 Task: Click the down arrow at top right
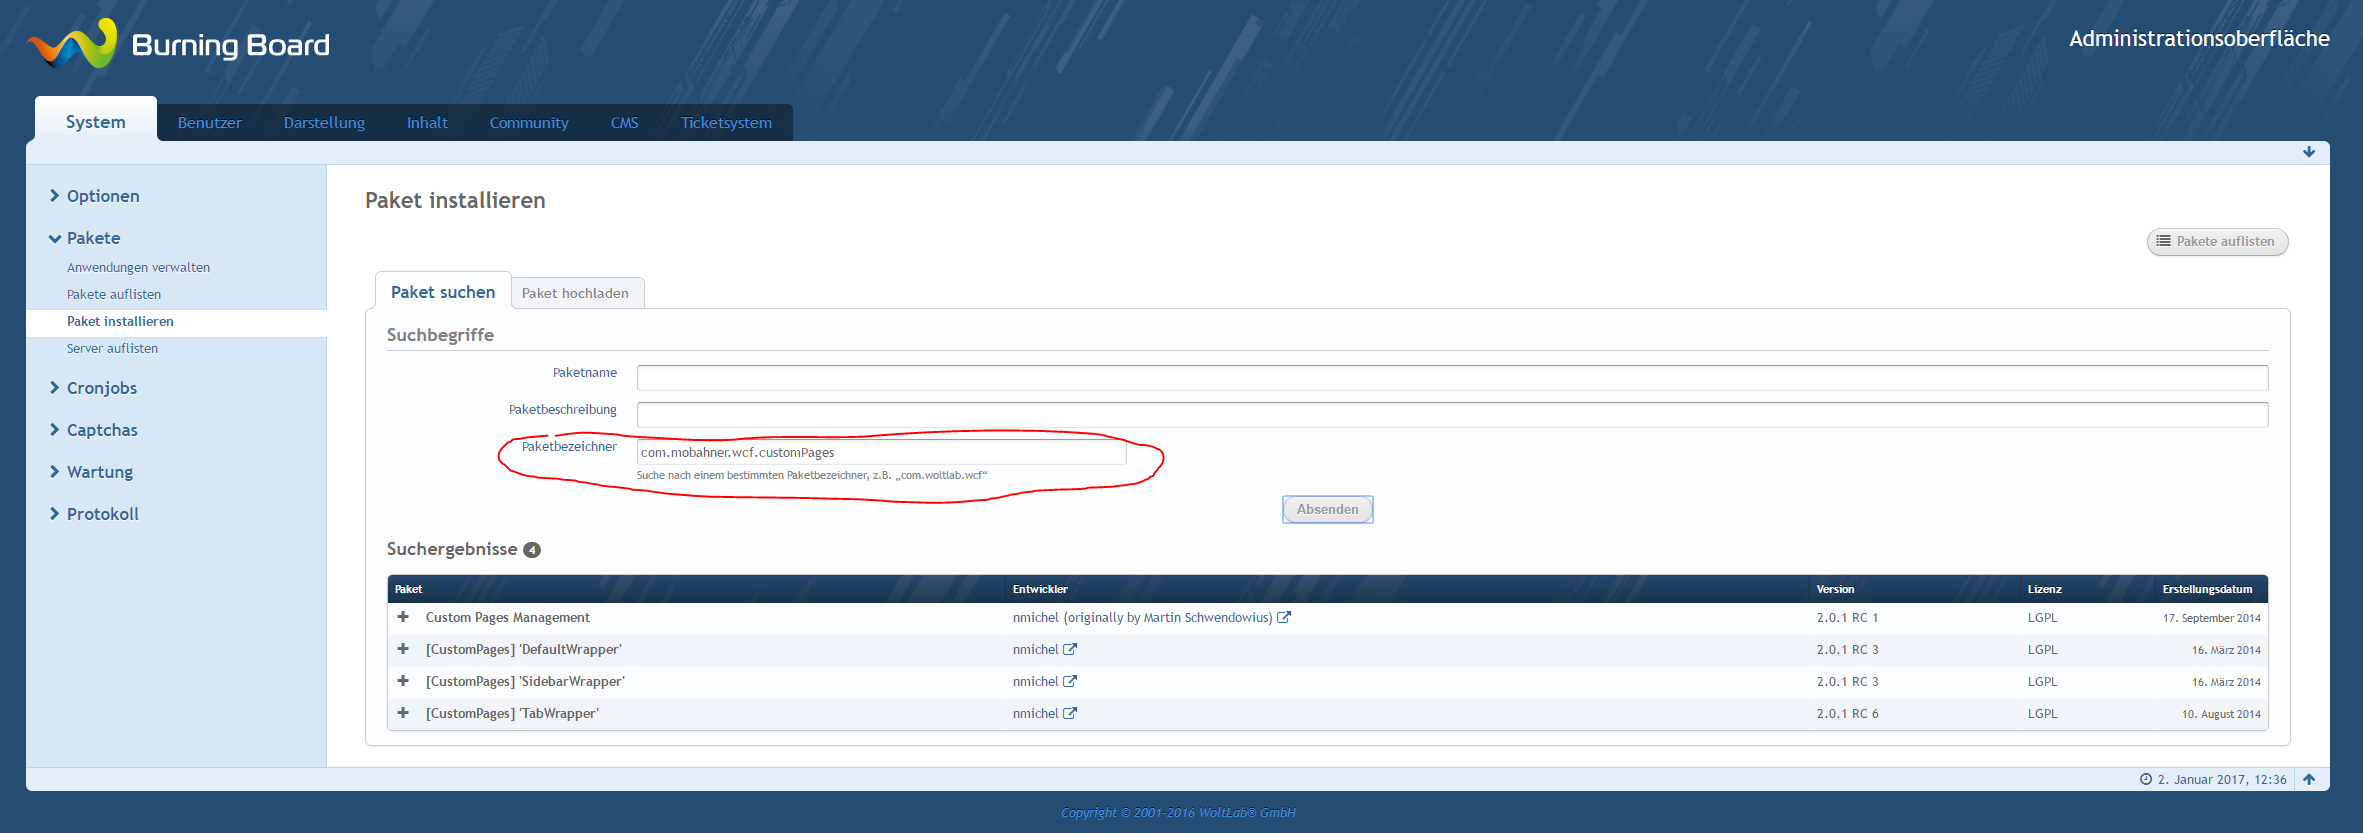pyautogui.click(x=2309, y=152)
